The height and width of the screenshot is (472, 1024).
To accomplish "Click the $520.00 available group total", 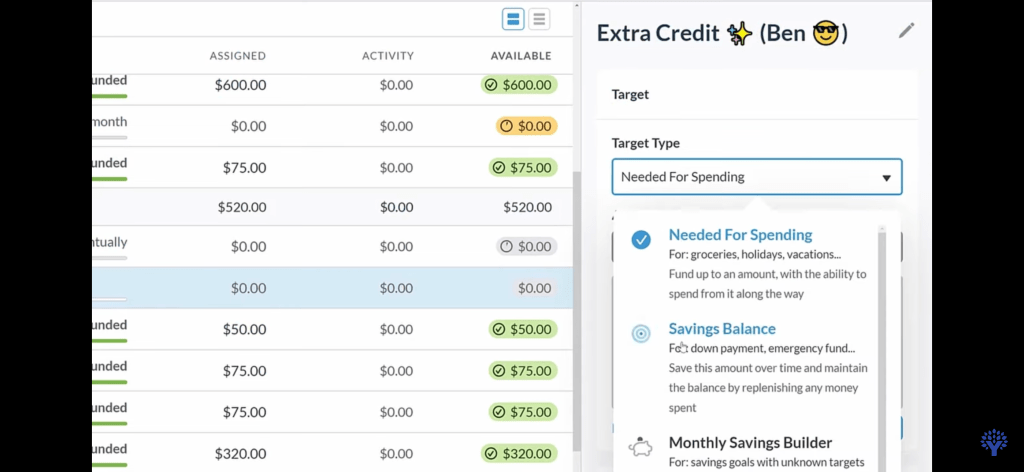I will (x=528, y=208).
